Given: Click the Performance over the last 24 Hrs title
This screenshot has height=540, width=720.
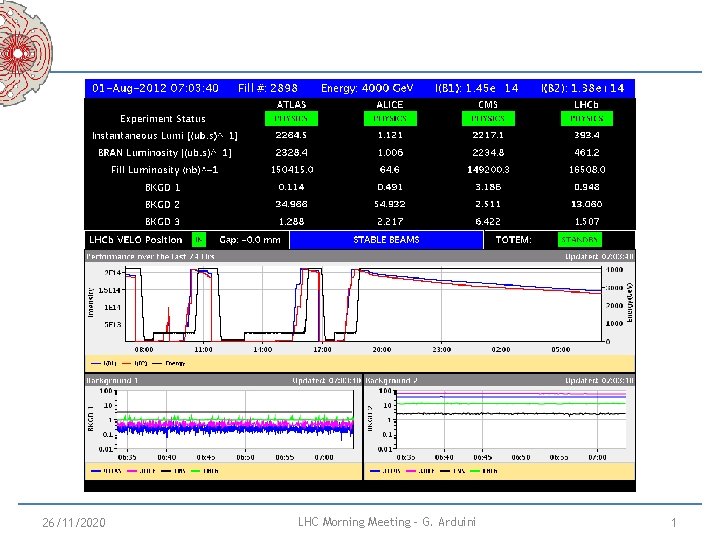Looking at the screenshot, I should 151,256.
